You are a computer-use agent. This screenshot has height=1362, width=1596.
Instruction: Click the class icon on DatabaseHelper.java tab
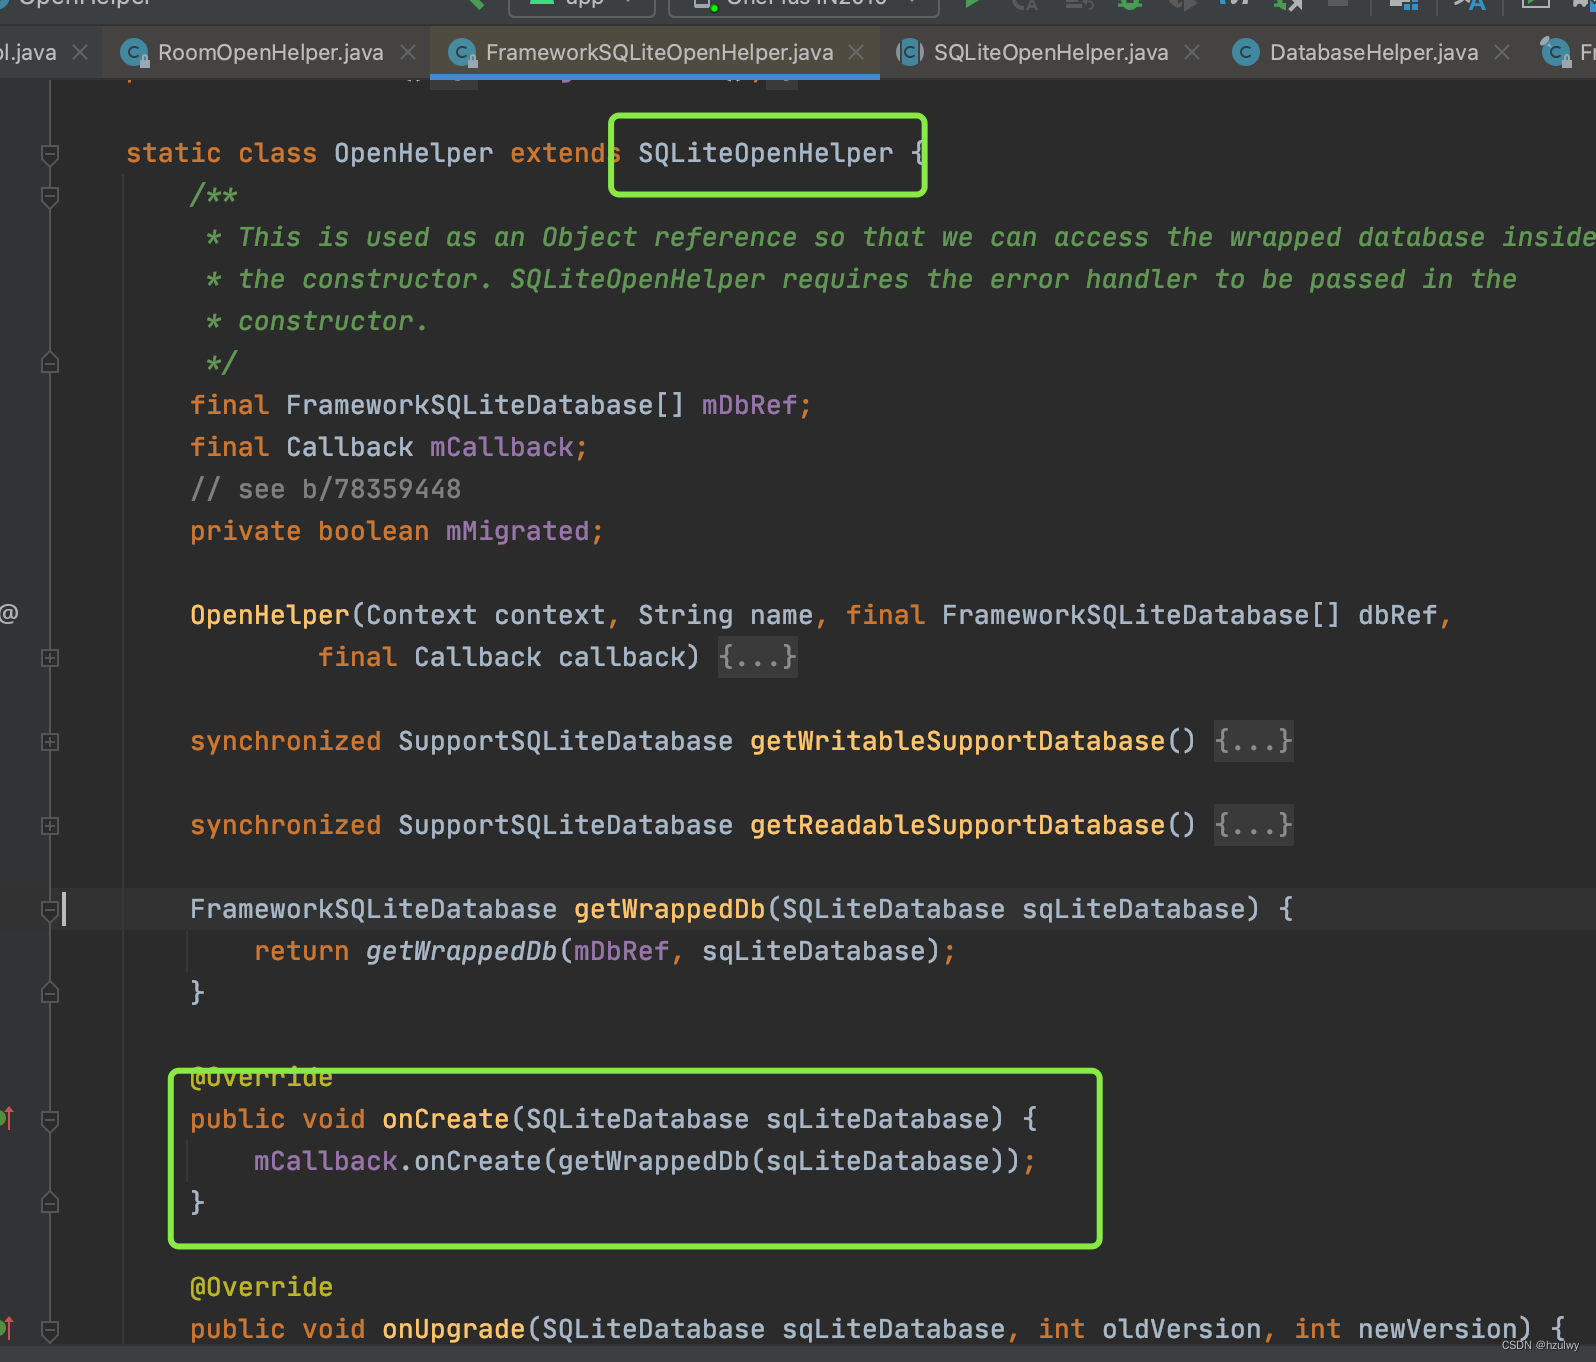click(1246, 52)
